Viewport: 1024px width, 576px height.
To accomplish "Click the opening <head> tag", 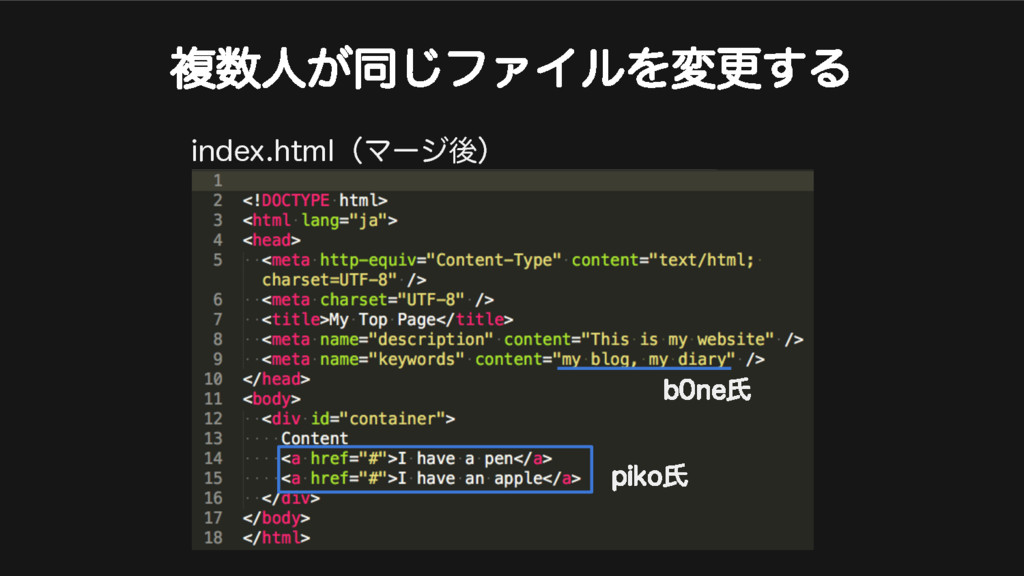I will [x=272, y=240].
